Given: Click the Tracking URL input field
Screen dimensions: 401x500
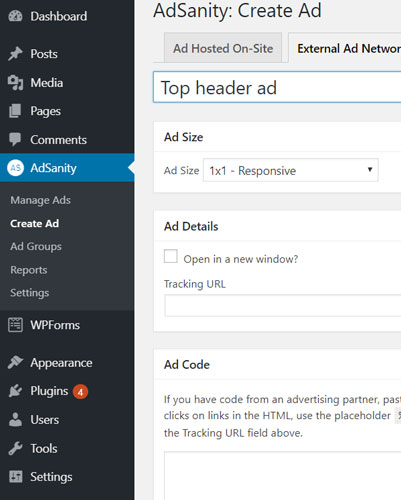Looking at the screenshot, I should [283, 305].
